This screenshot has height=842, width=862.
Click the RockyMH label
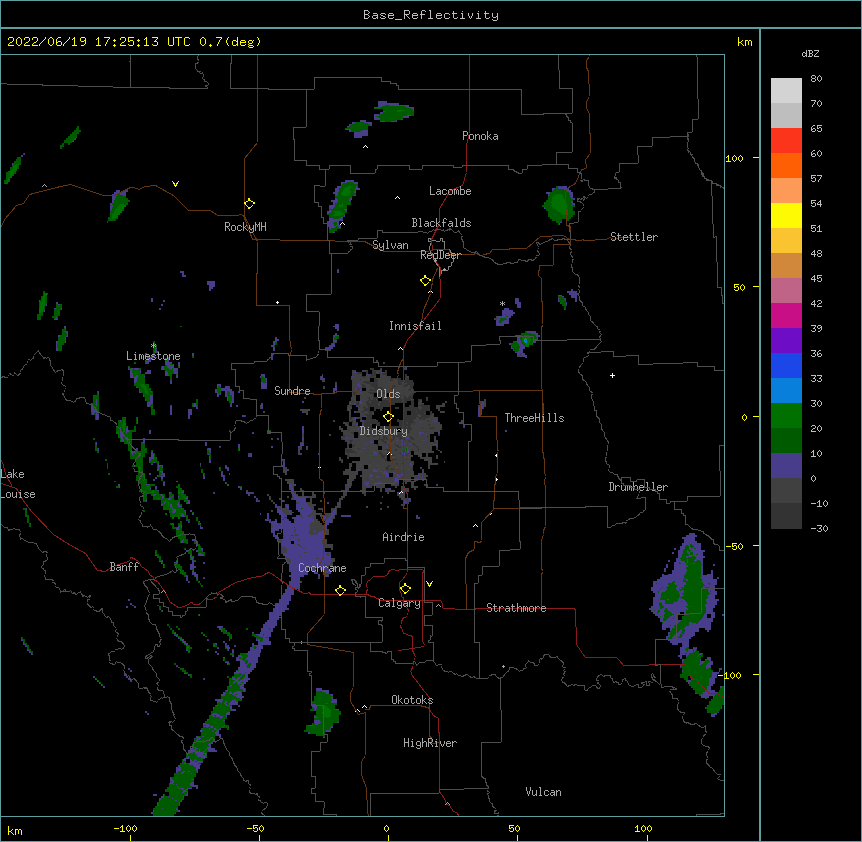pos(245,227)
